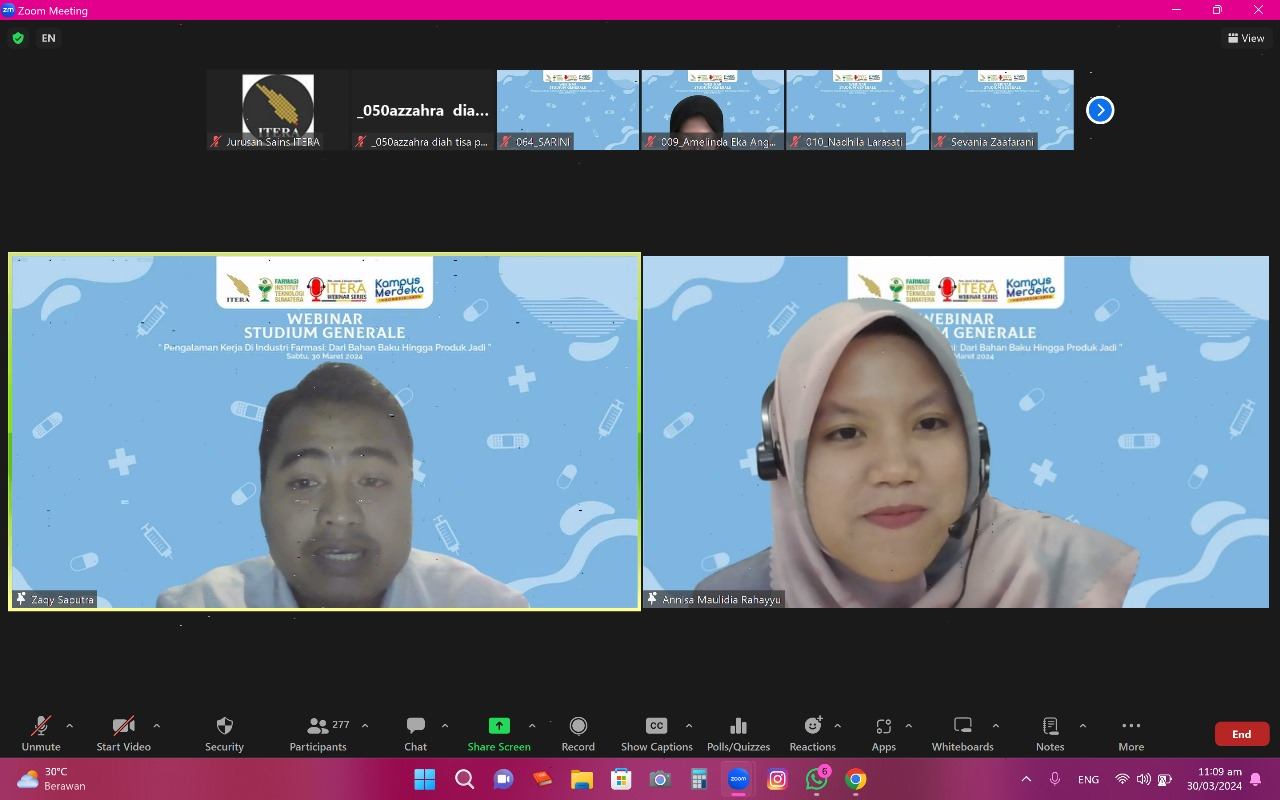Open the Chat panel
The height and width of the screenshot is (800, 1280).
click(x=415, y=733)
